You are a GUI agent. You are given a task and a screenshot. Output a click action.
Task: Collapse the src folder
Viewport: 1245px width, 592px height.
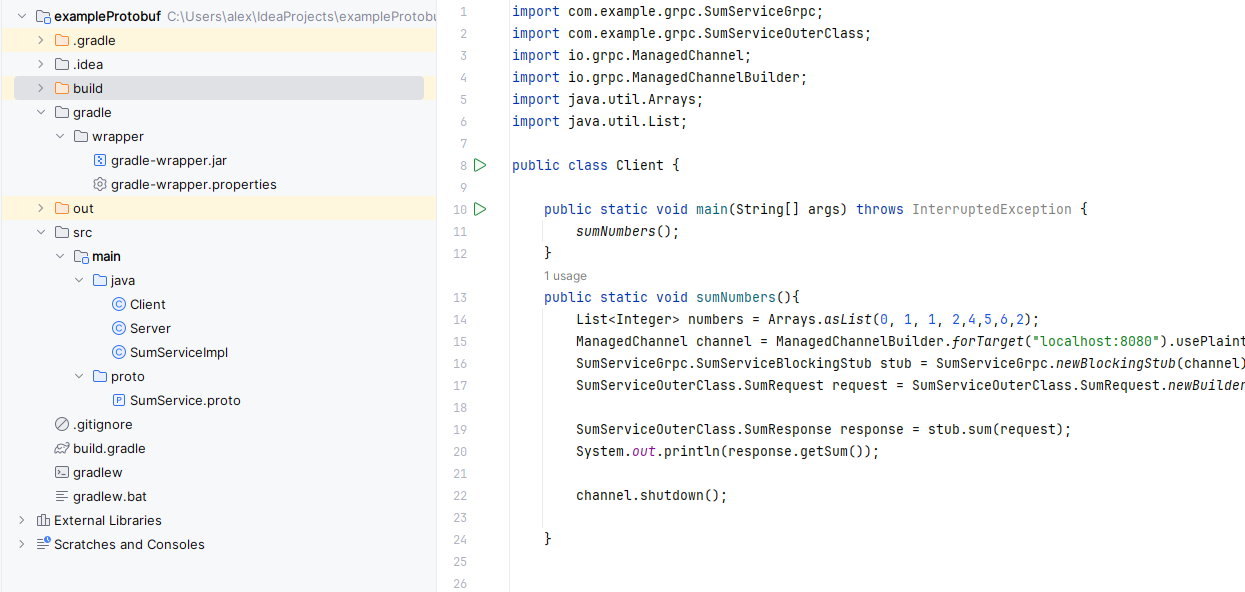[41, 233]
